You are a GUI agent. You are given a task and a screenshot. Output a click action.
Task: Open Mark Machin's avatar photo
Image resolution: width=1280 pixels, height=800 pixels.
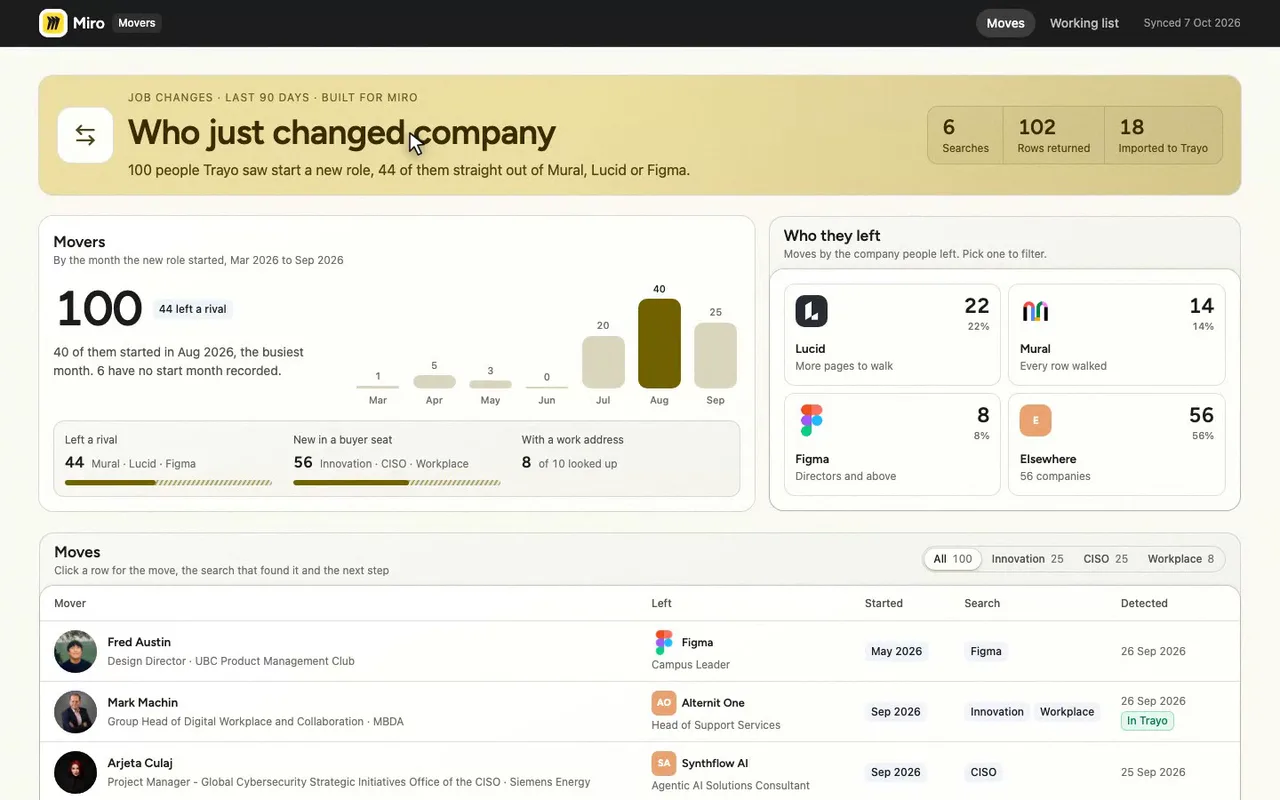pos(76,712)
